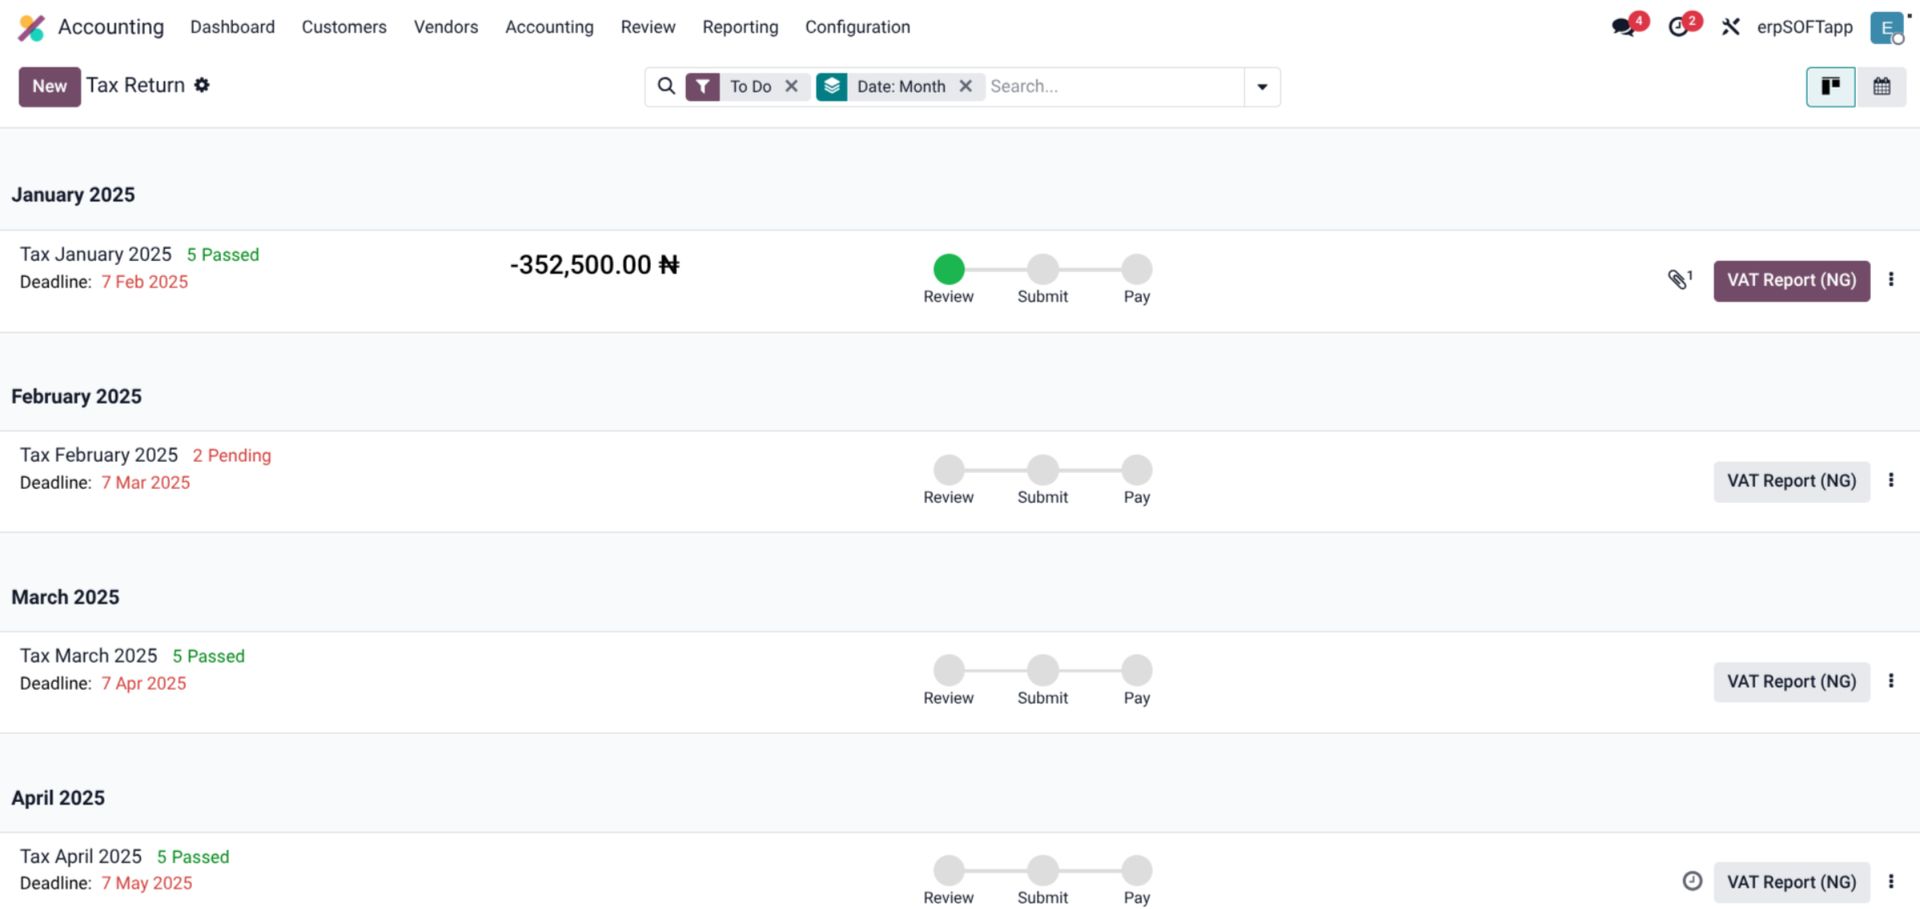Open the messaging conversations icon
The width and height of the screenshot is (1920, 909).
1622,26
